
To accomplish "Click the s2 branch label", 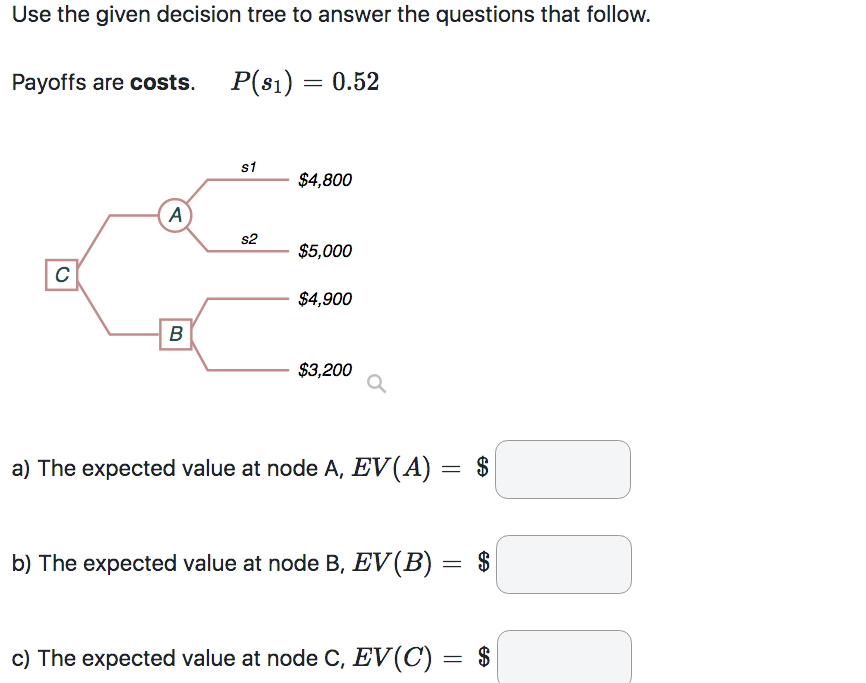I will click(x=249, y=239).
